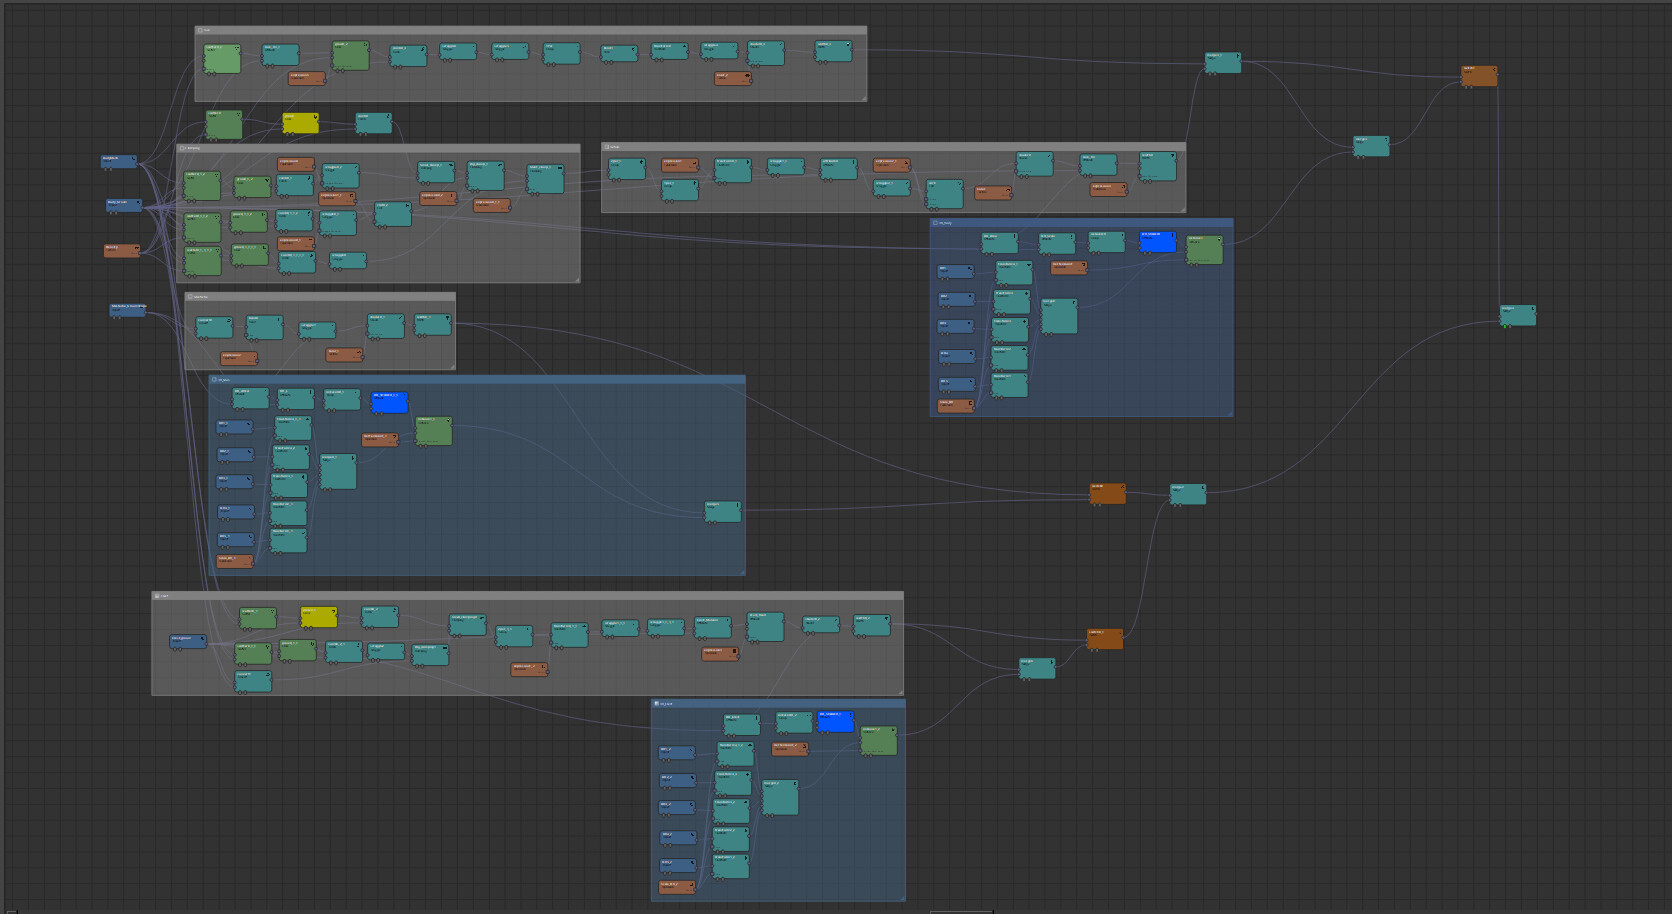Select the orange input node on the far left edge
This screenshot has height=914, width=1672.
tap(121, 250)
